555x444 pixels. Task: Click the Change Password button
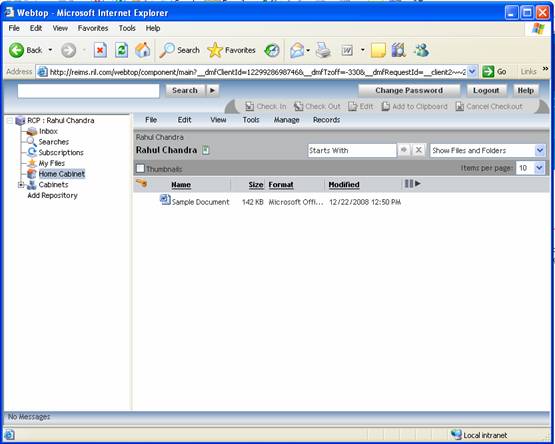(409, 90)
